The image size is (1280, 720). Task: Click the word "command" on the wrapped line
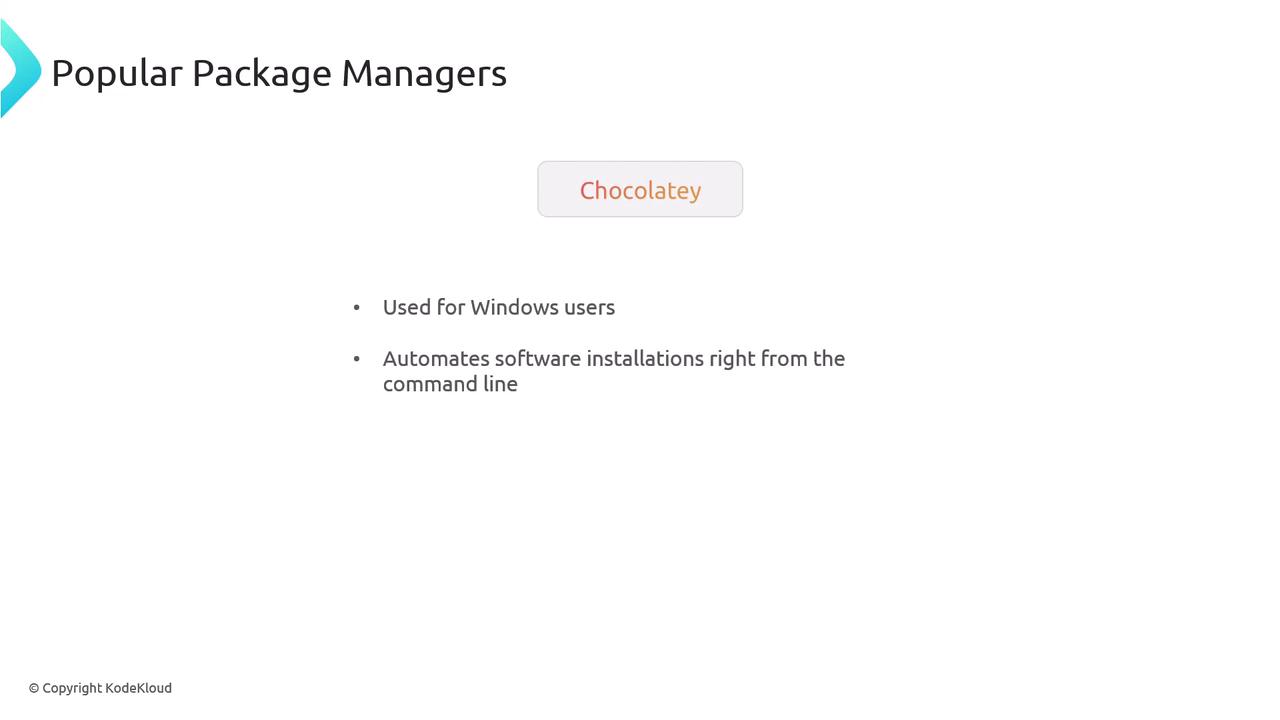click(430, 384)
